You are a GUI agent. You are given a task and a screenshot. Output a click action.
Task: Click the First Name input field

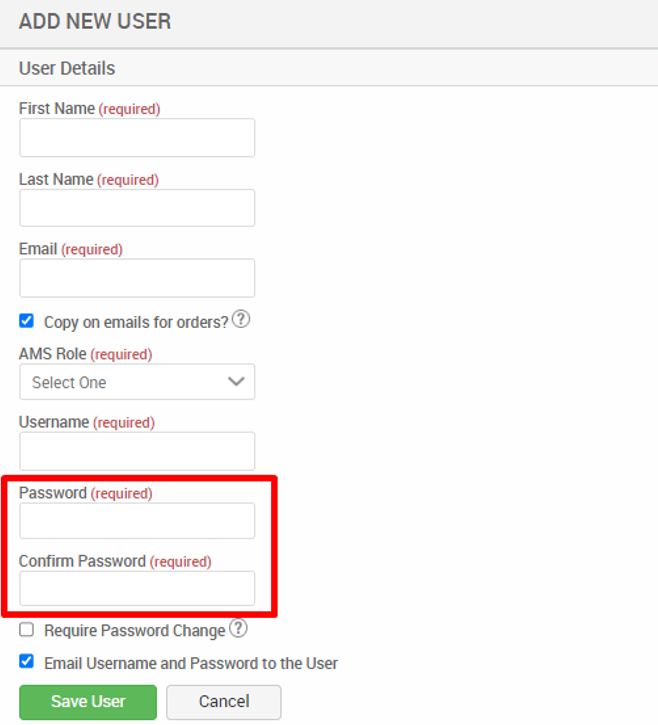137,137
